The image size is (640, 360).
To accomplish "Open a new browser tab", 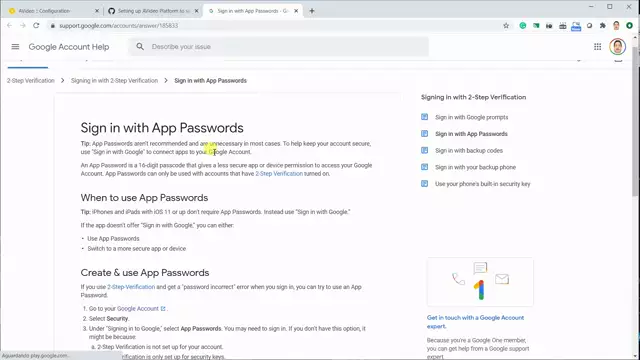I will point(312,11).
